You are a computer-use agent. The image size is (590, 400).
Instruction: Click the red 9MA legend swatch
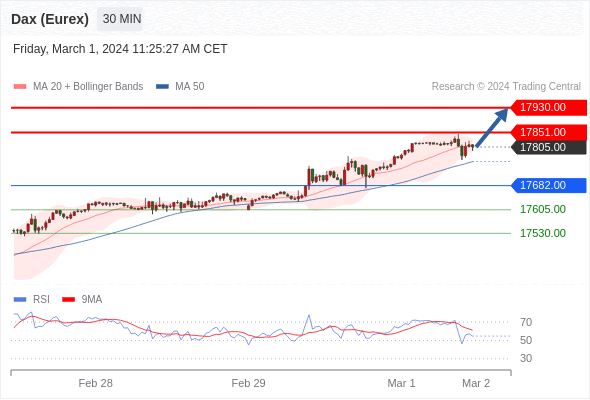(x=68, y=300)
